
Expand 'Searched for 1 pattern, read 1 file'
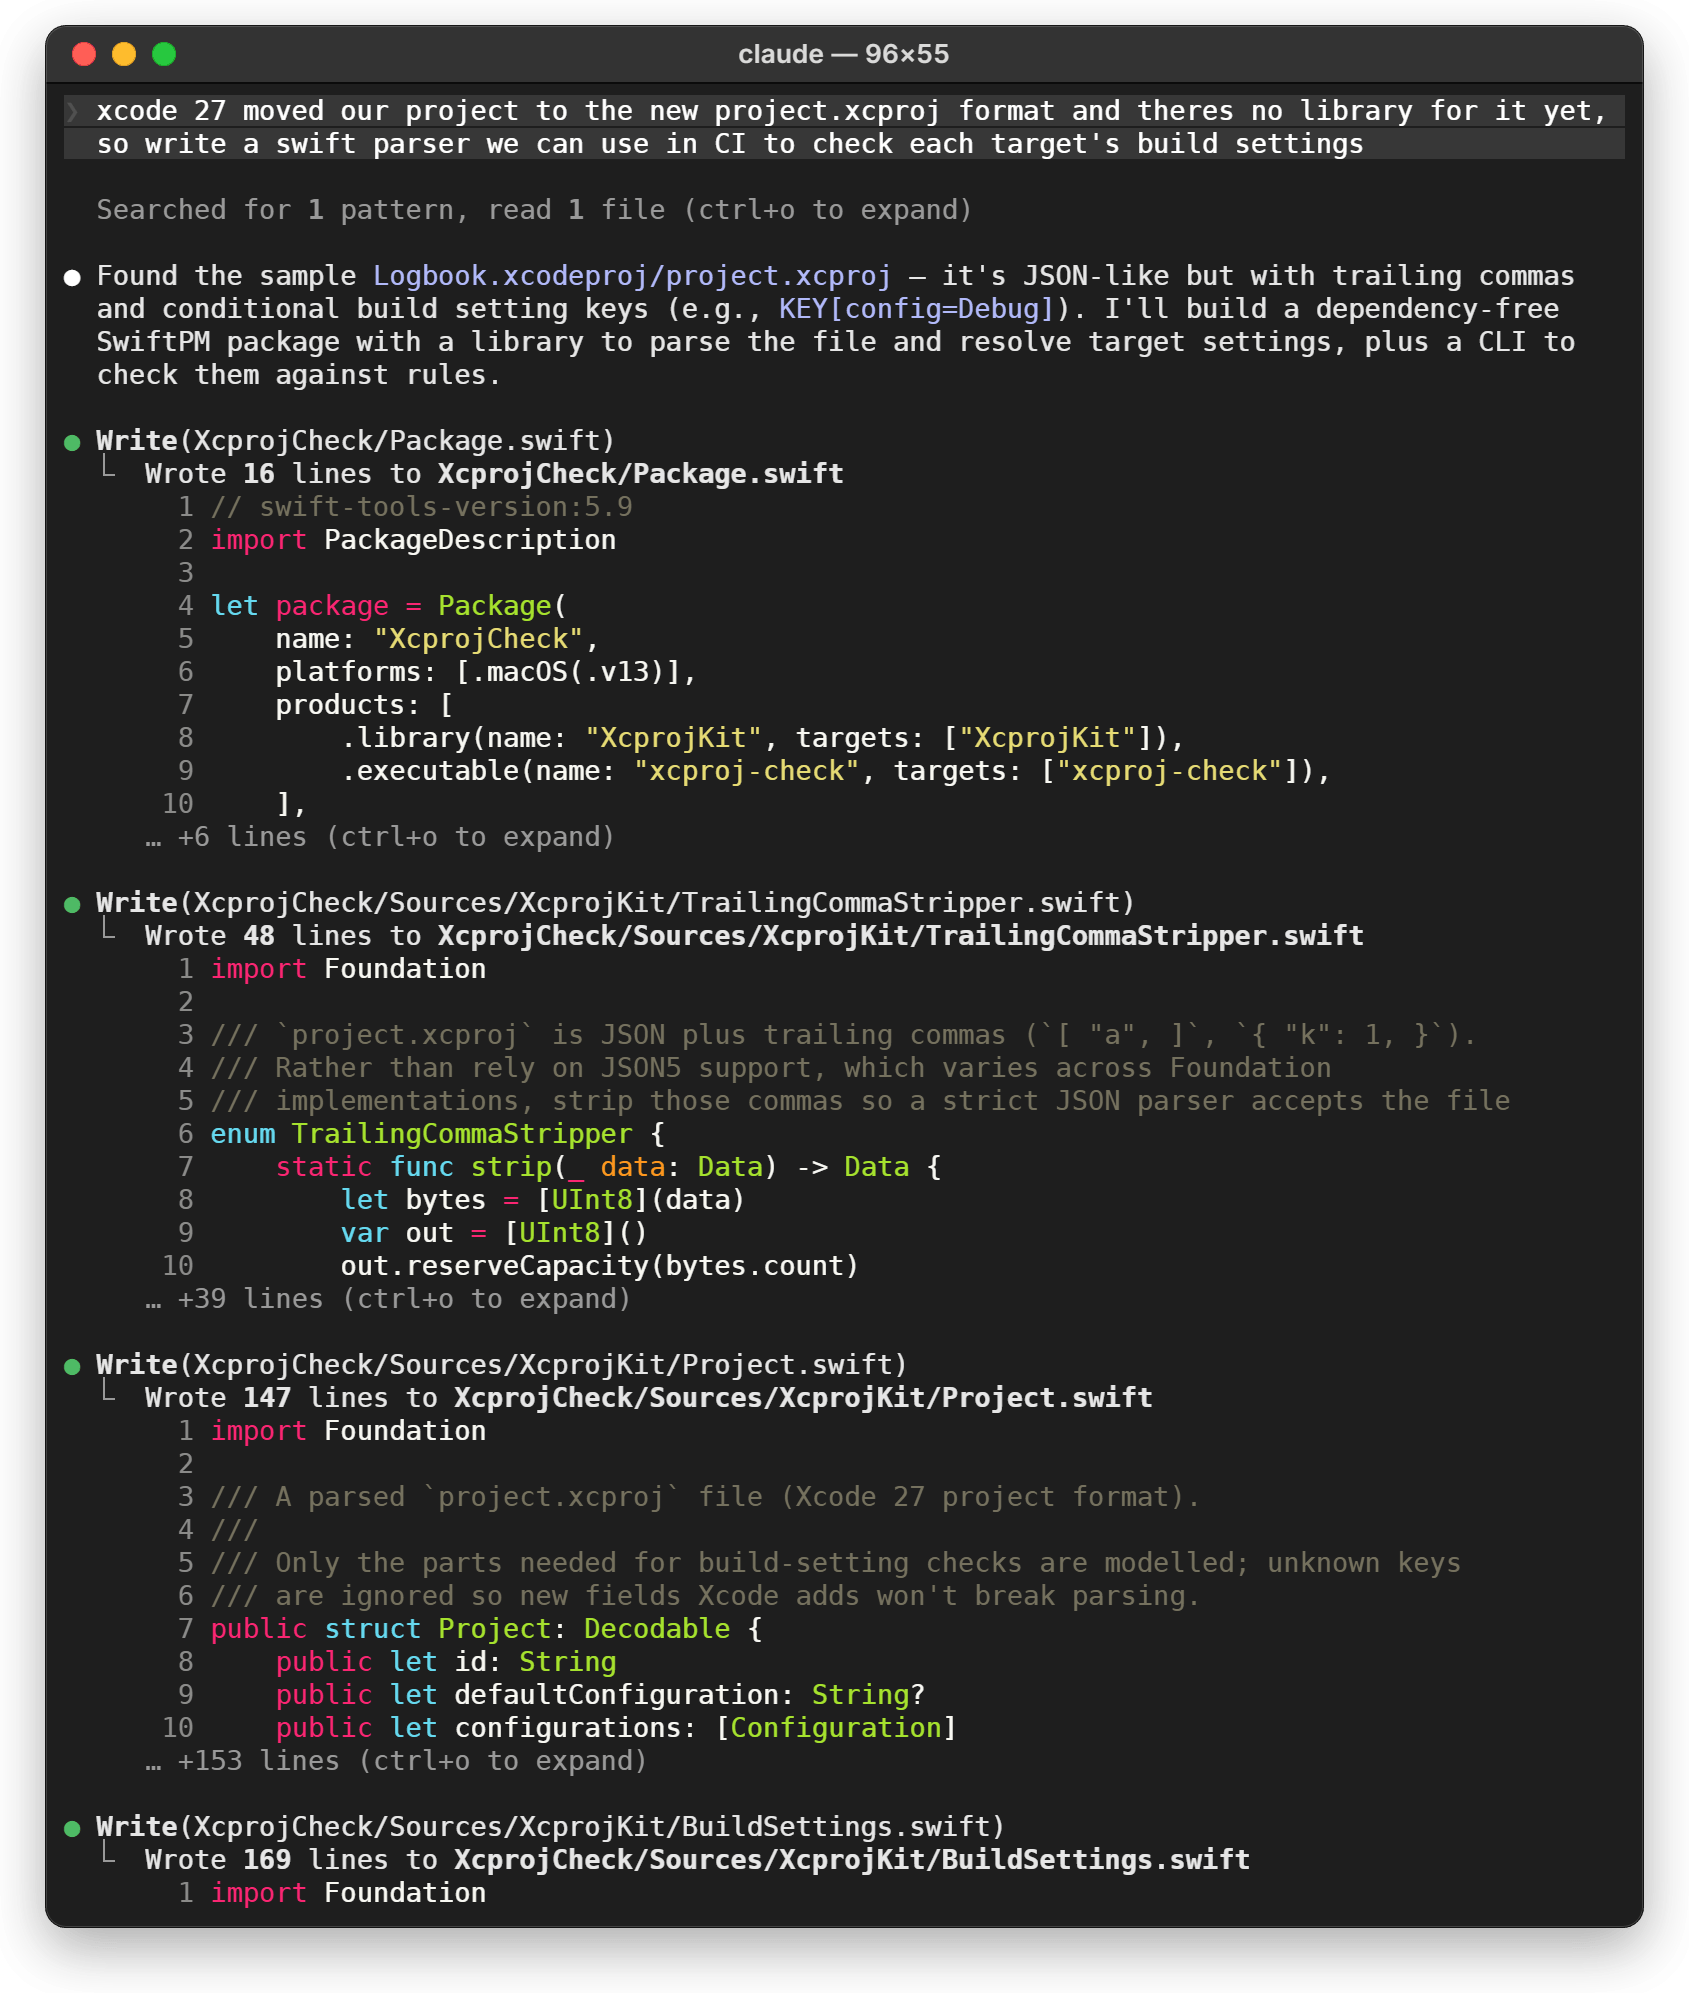point(534,210)
